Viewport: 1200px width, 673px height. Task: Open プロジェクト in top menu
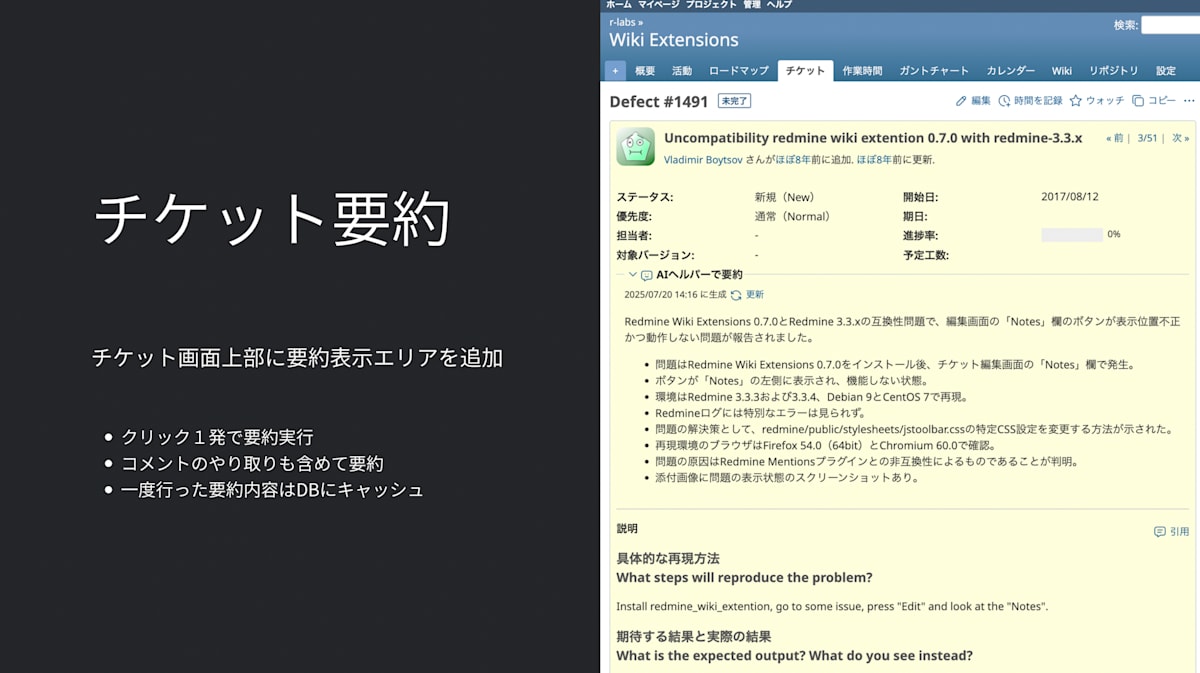pos(711,5)
